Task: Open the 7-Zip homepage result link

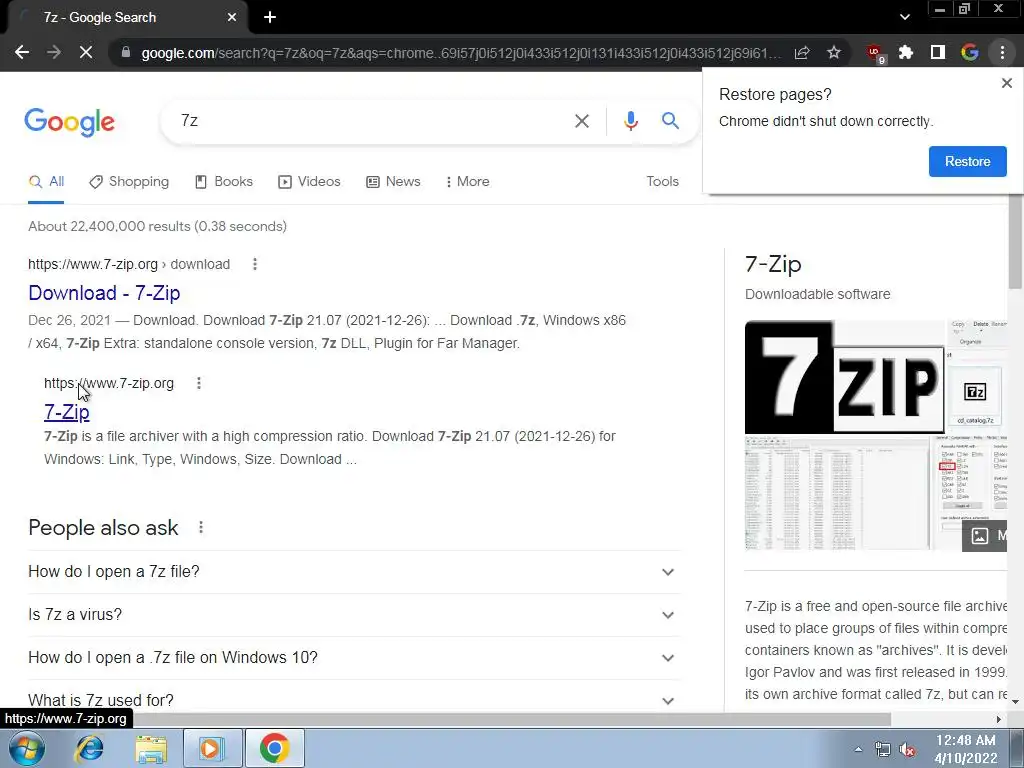Action: click(67, 412)
